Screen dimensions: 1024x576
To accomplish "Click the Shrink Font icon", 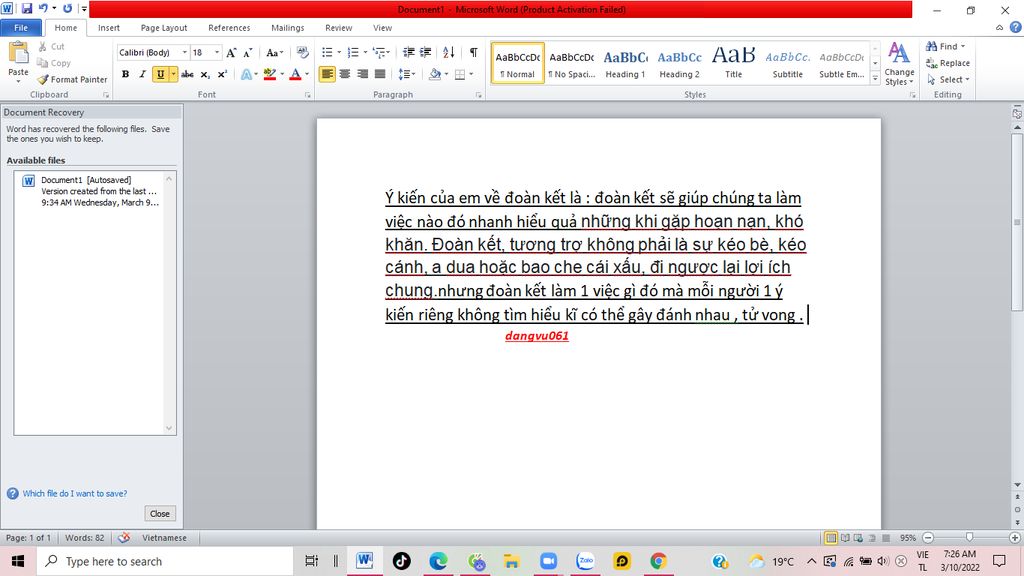I will click(x=248, y=53).
